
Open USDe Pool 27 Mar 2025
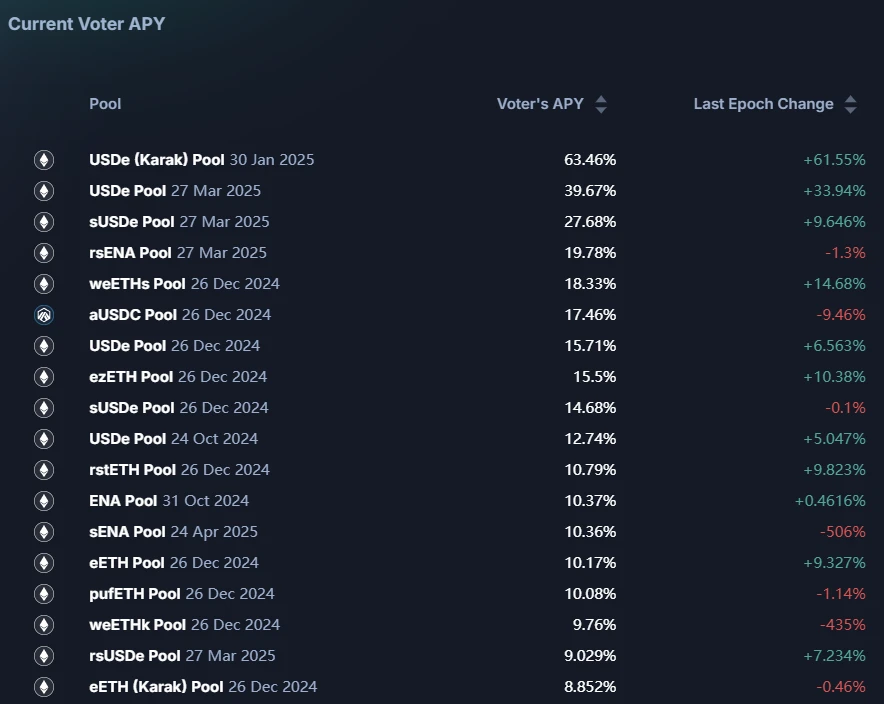175,191
